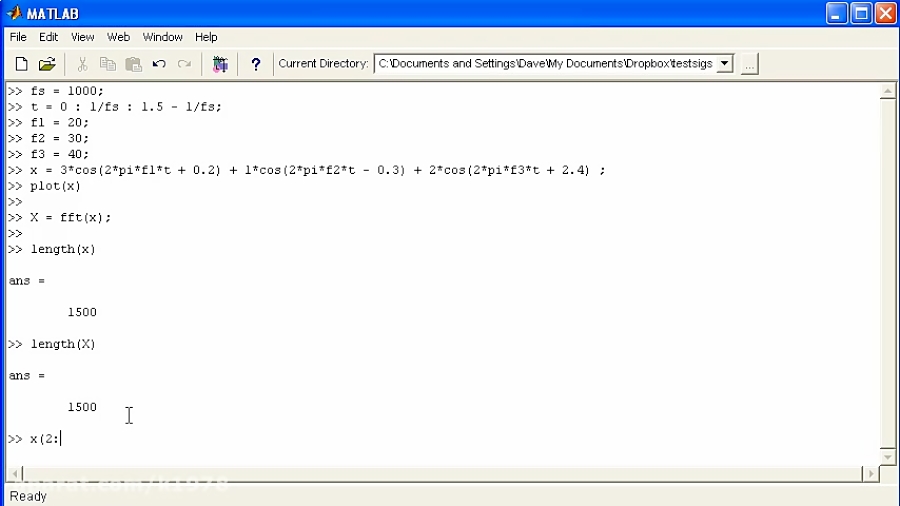900x506 pixels.
Task: Open the Help menu
Action: click(x=206, y=37)
